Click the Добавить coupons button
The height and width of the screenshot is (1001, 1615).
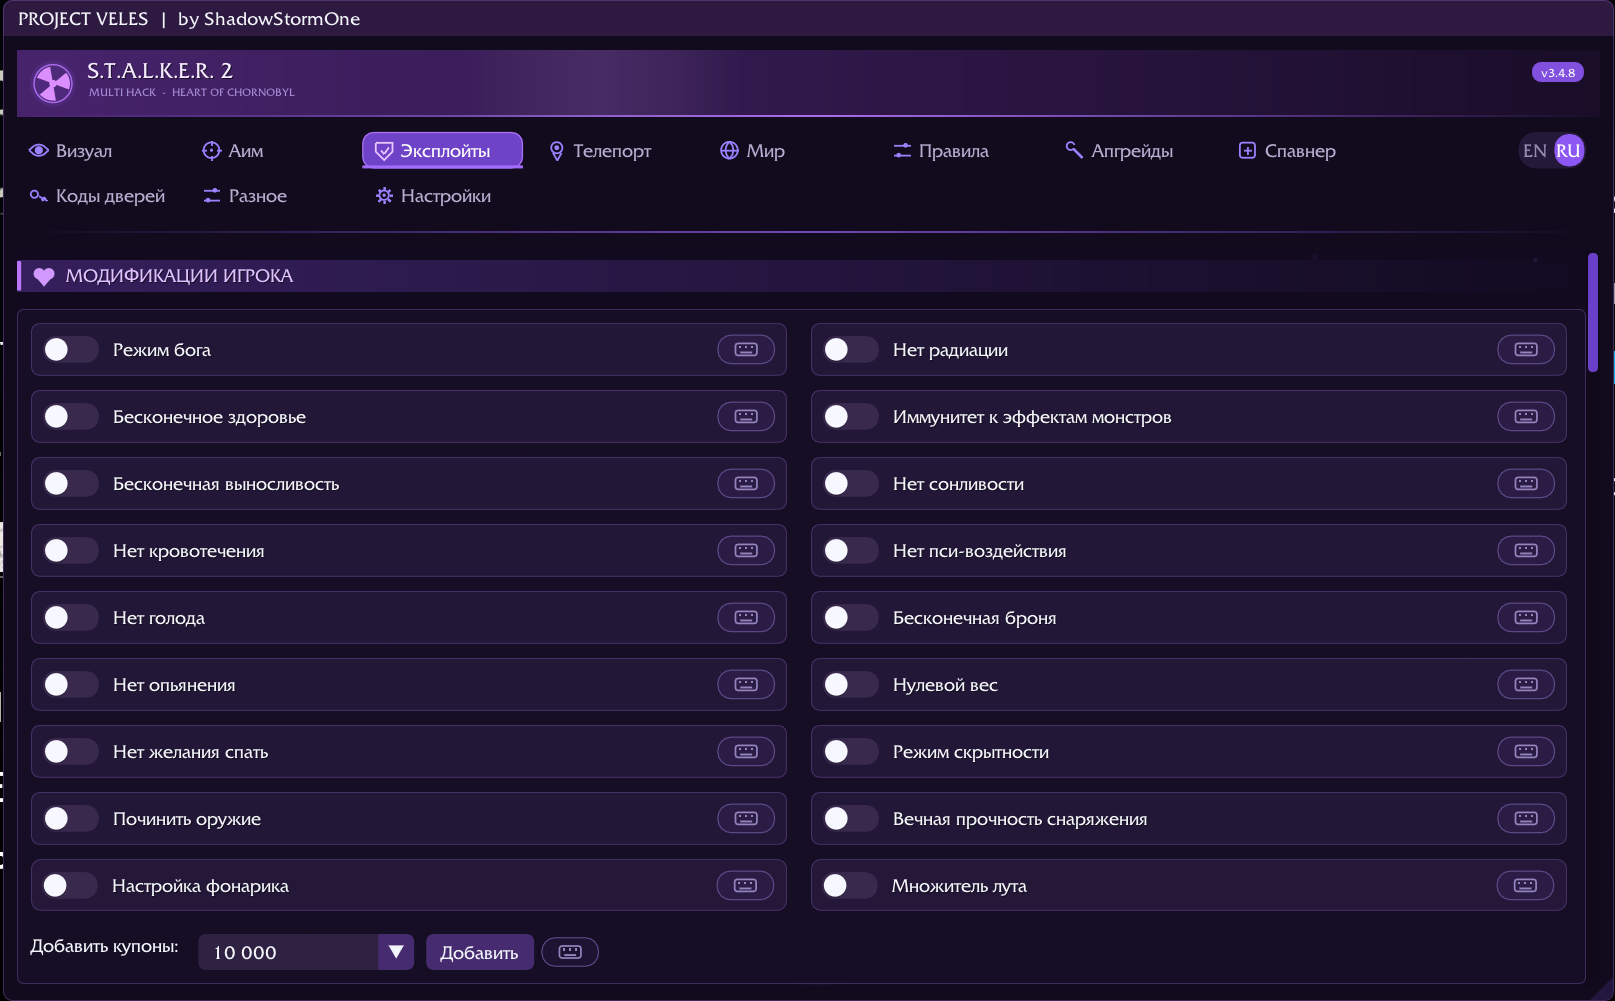pos(479,952)
